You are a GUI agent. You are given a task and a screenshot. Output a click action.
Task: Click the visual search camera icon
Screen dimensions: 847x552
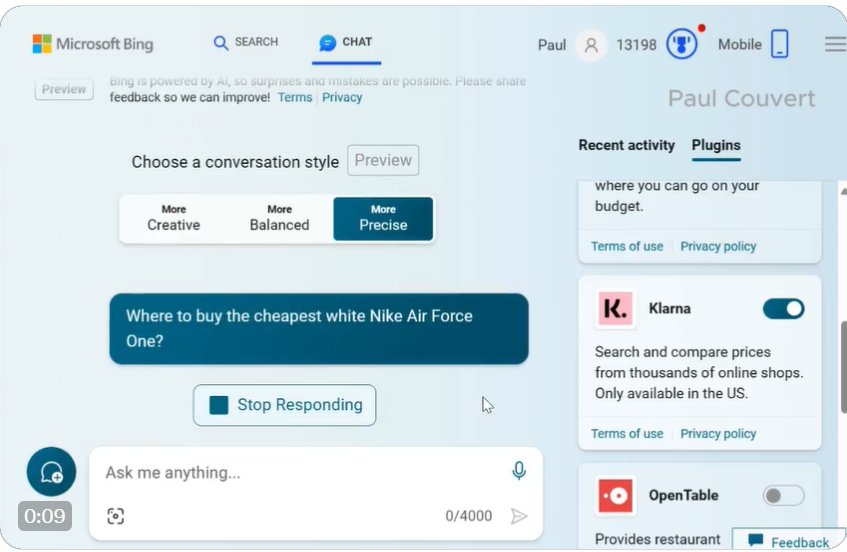click(116, 516)
